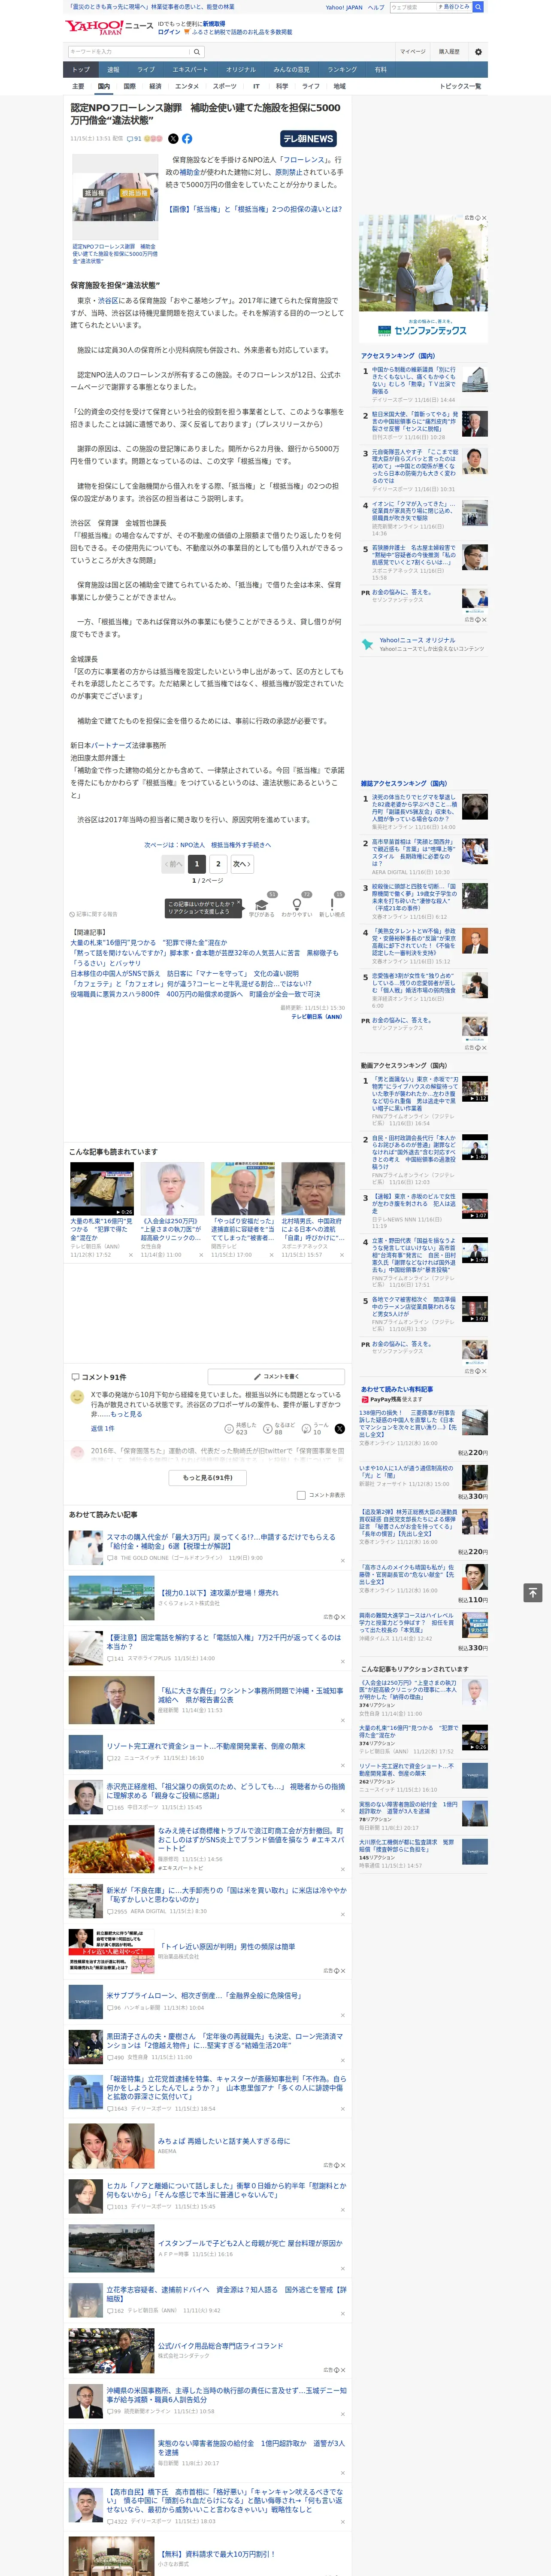
Task: Click the 次へ pagination button
Action: (241, 863)
